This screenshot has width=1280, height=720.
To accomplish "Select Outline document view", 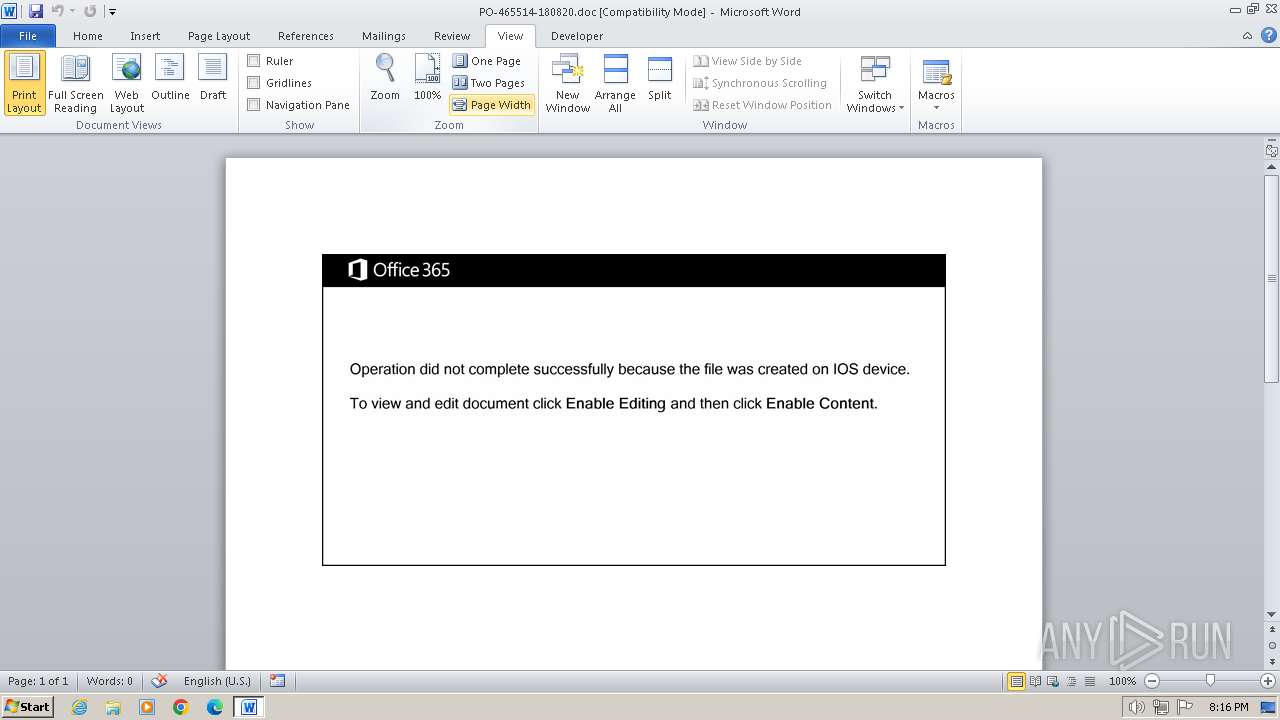I will point(170,78).
